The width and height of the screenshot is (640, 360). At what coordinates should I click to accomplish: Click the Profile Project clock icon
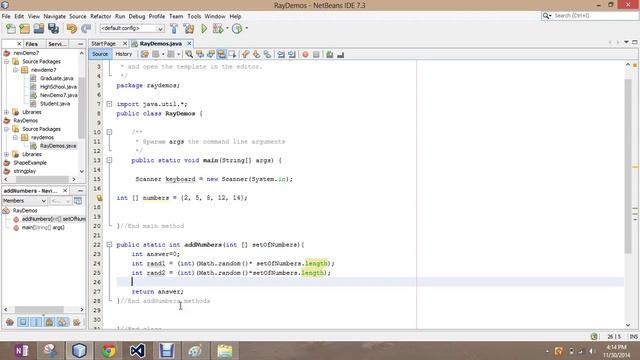237,29
